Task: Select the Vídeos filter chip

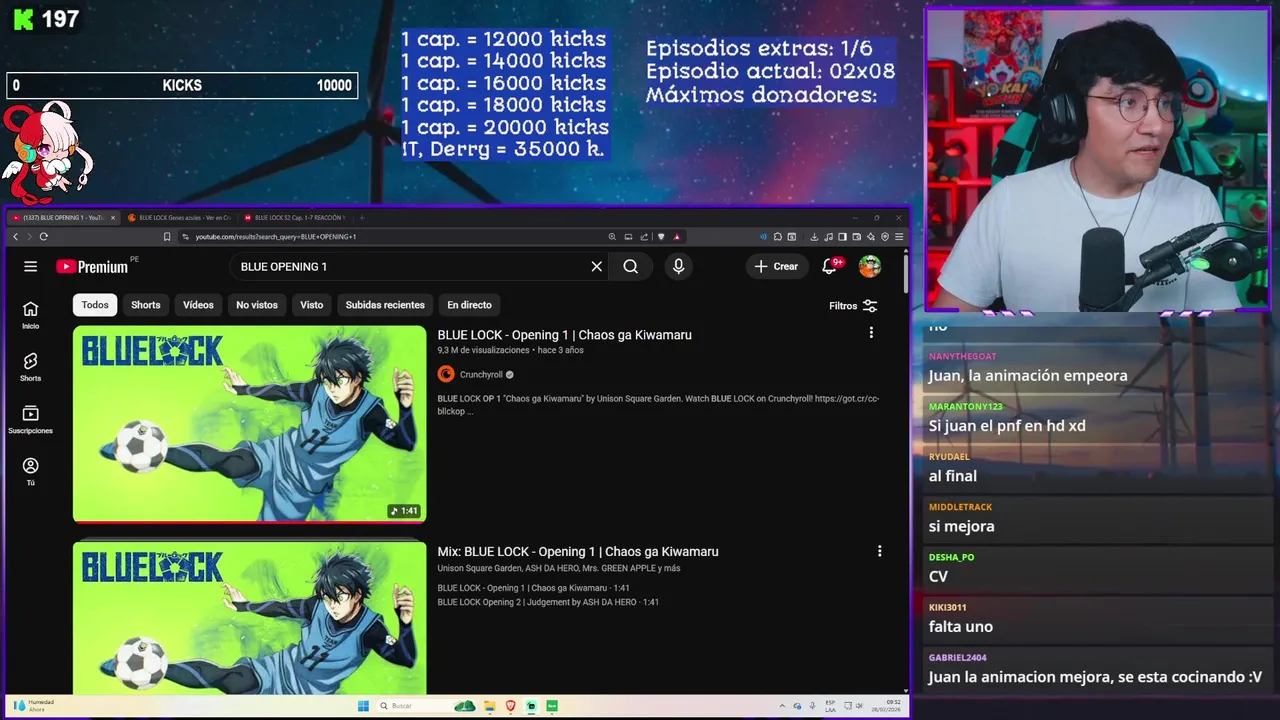Action: point(198,305)
